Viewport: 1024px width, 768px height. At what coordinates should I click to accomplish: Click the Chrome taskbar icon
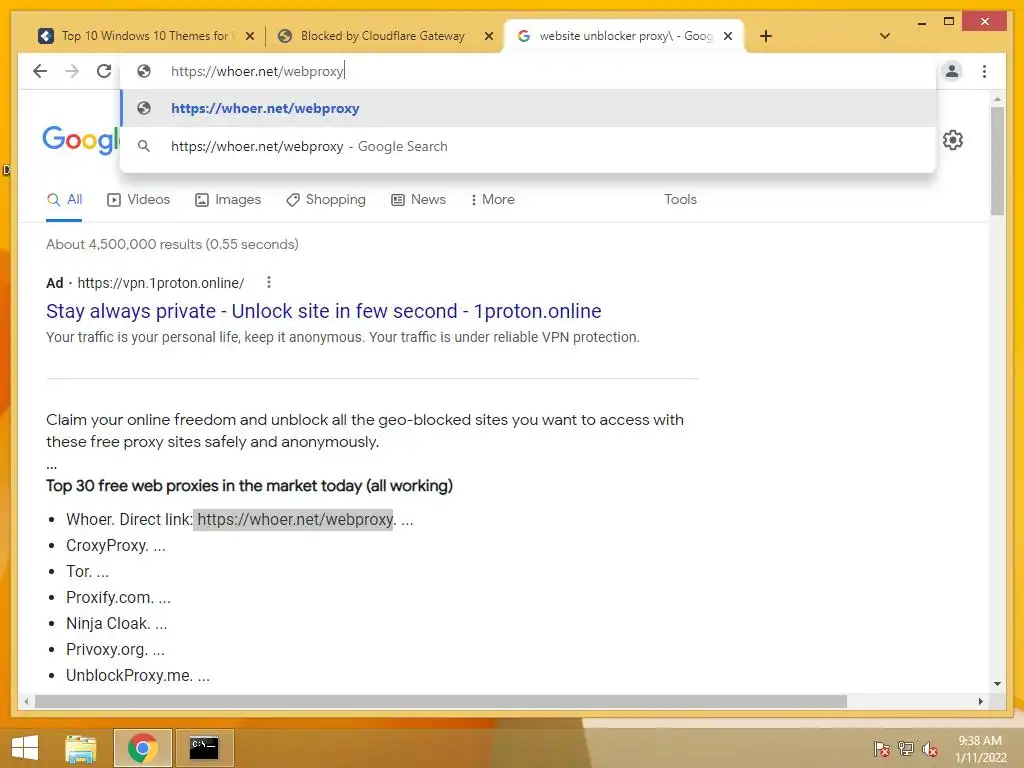pos(142,748)
